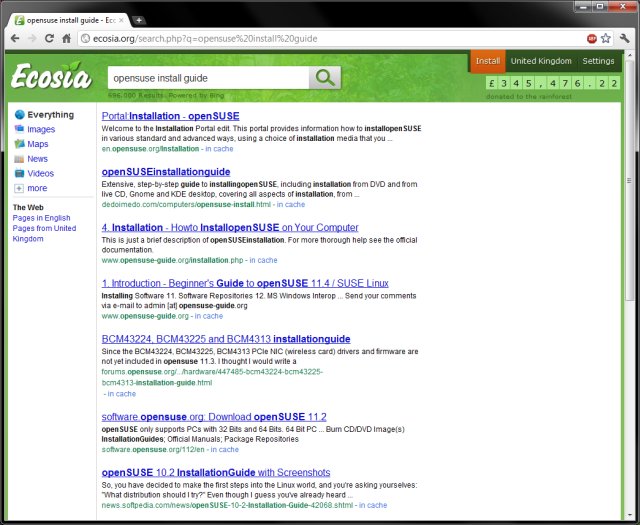Image resolution: width=640 pixels, height=525 pixels.
Task: Open the Chrome wrench menu
Action: point(624,38)
